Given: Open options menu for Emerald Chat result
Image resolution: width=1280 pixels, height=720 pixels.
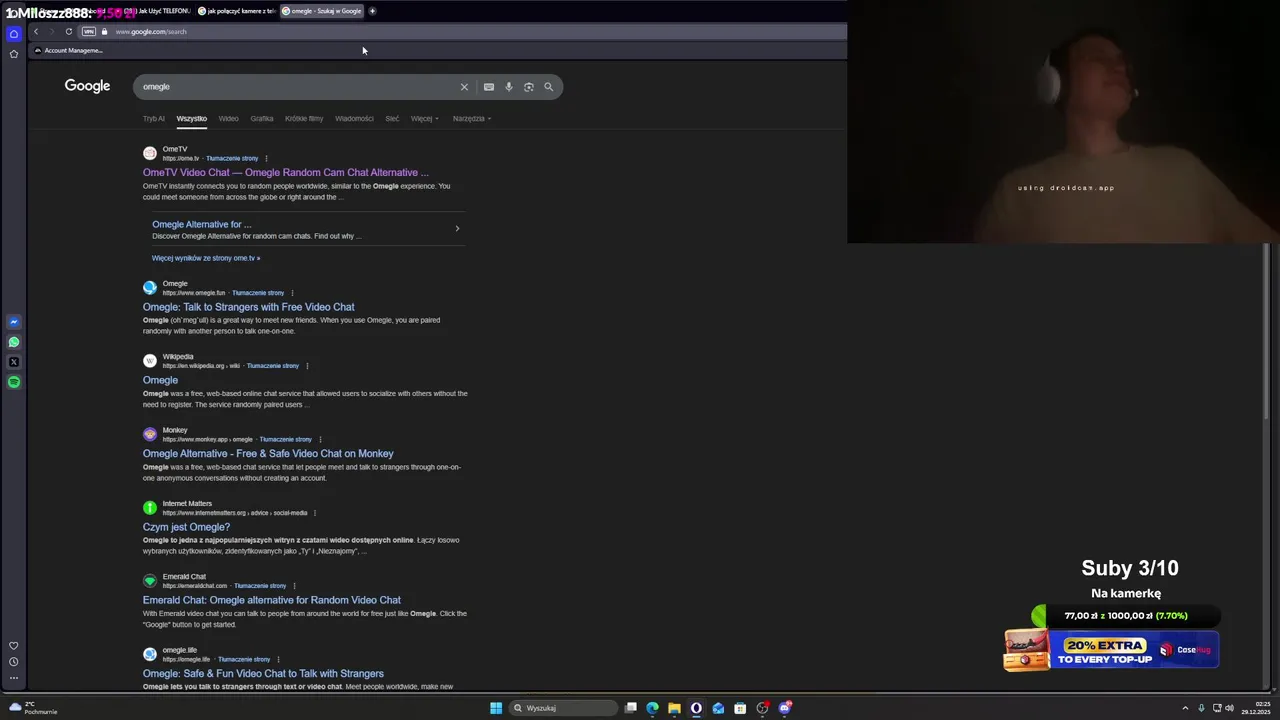Looking at the screenshot, I should pos(294,586).
